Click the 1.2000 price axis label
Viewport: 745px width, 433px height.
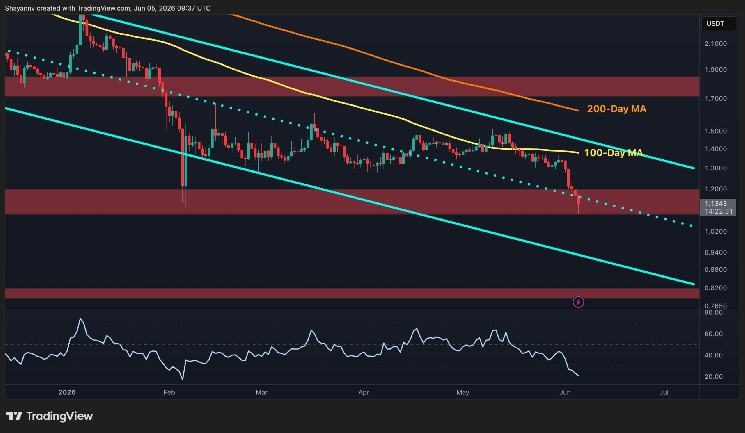716,189
